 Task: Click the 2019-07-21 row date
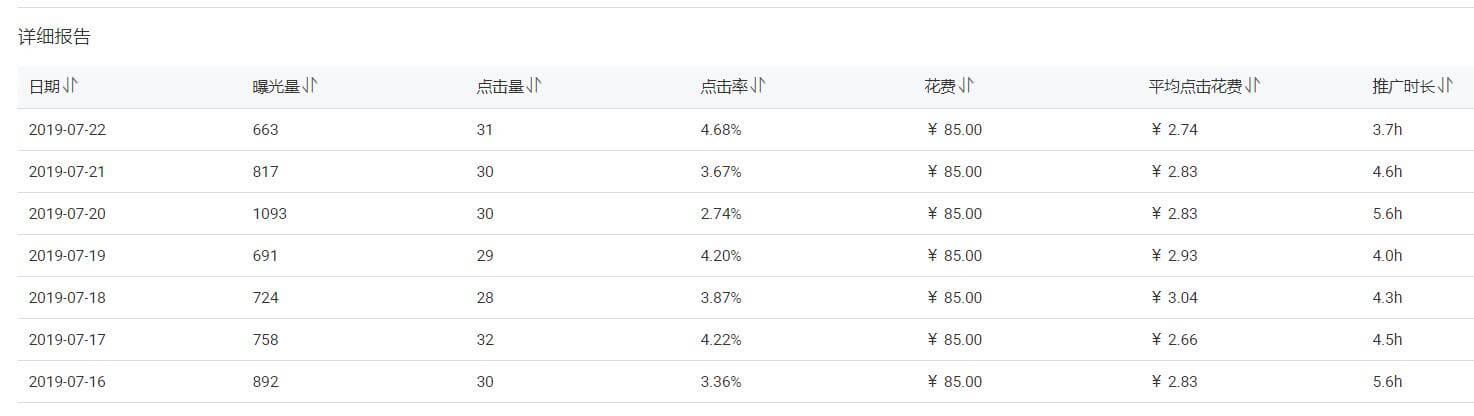pyautogui.click(x=66, y=172)
